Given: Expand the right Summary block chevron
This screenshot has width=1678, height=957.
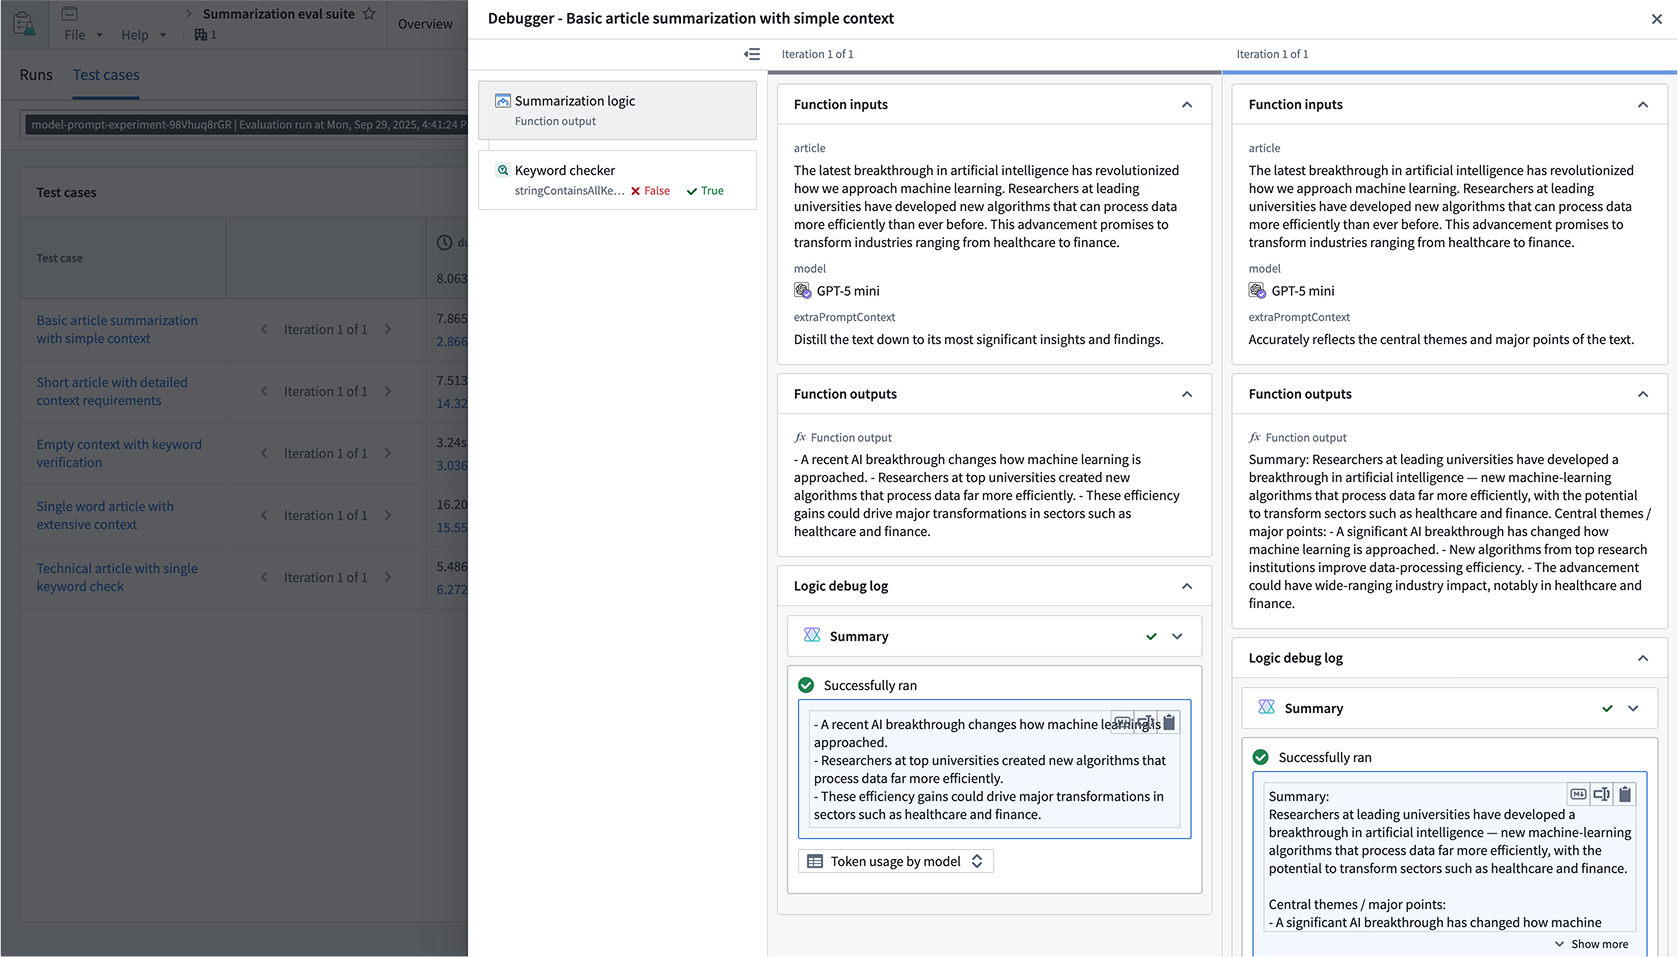Looking at the screenshot, I should click(x=1633, y=708).
